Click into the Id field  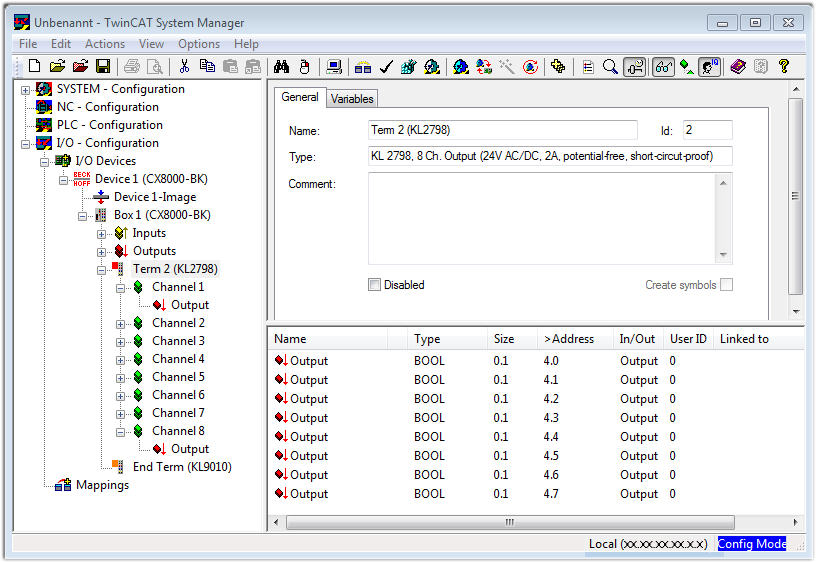point(707,130)
